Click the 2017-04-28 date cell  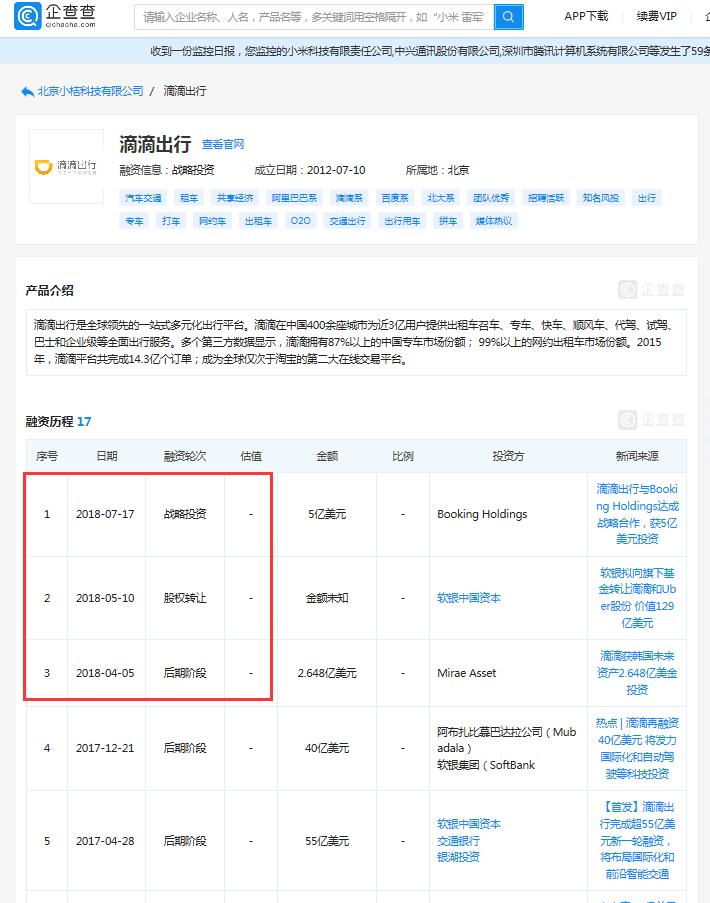click(105, 841)
